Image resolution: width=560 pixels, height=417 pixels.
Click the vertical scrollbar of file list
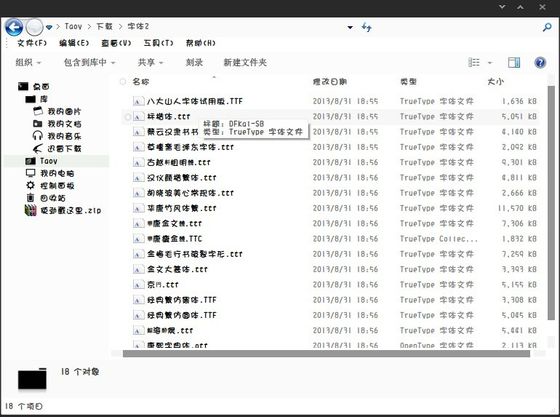551,203
